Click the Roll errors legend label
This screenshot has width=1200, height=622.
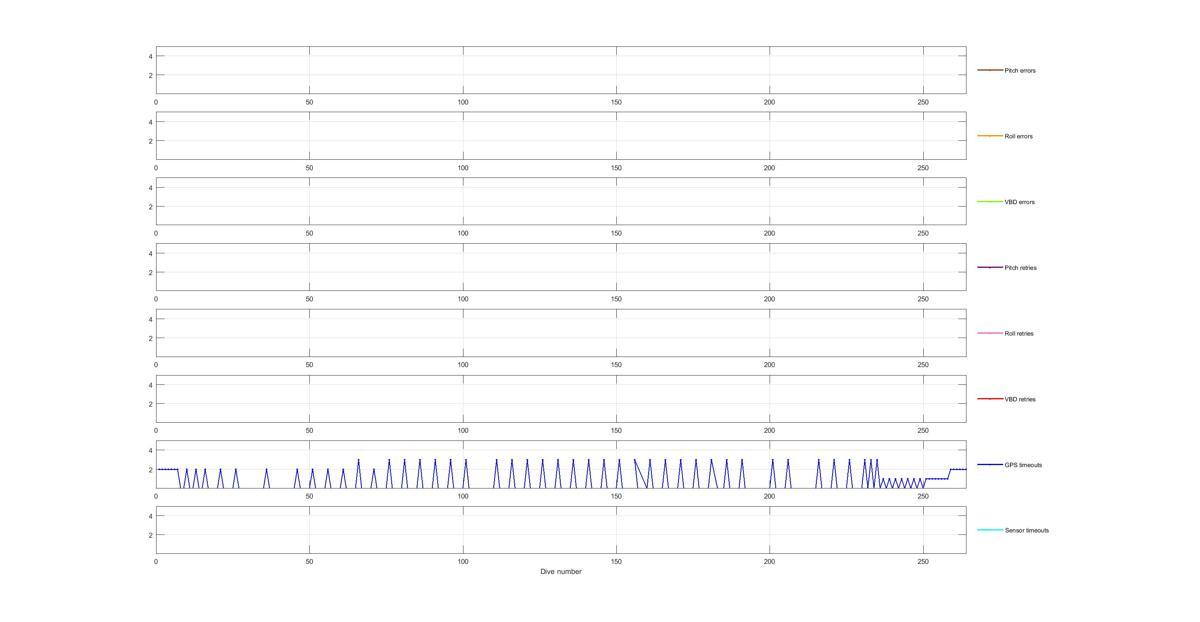(x=1018, y=136)
